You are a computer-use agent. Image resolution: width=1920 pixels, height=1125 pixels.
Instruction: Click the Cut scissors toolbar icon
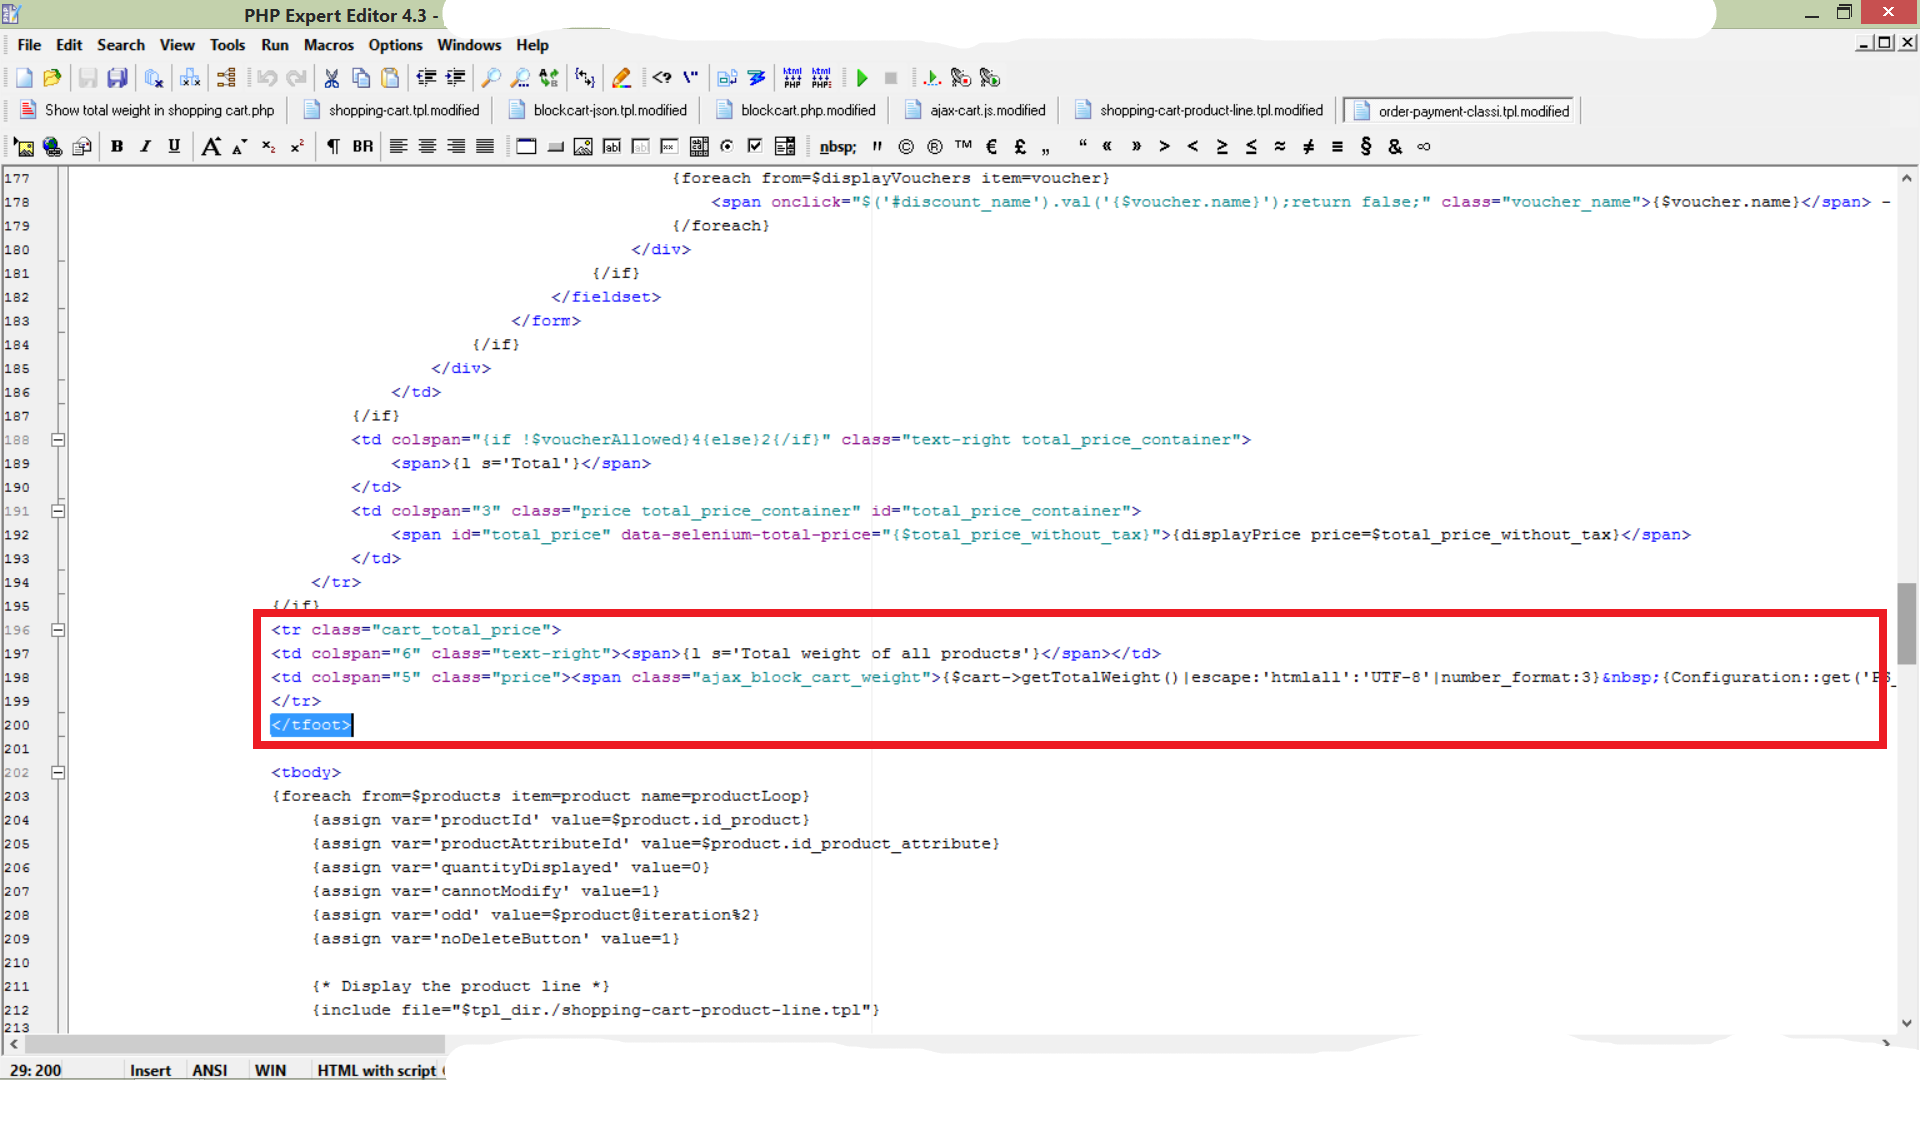[x=332, y=78]
